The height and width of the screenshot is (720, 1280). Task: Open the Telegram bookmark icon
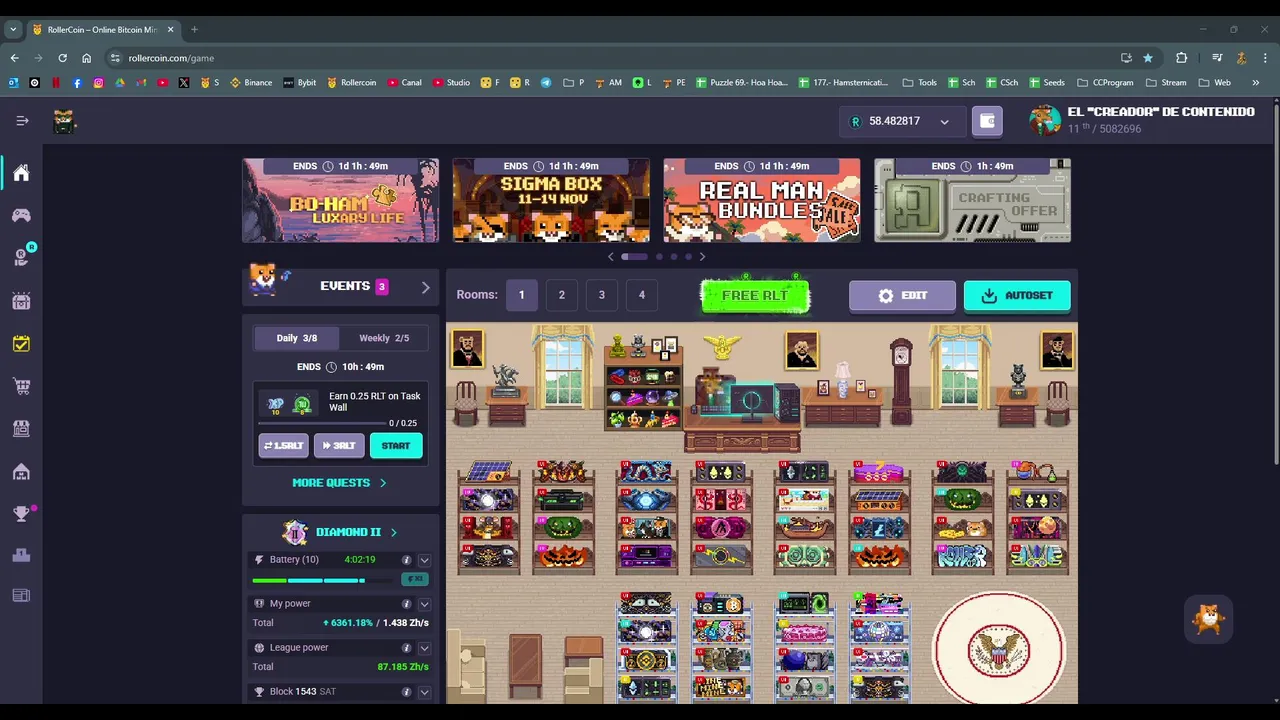pyautogui.click(x=546, y=82)
